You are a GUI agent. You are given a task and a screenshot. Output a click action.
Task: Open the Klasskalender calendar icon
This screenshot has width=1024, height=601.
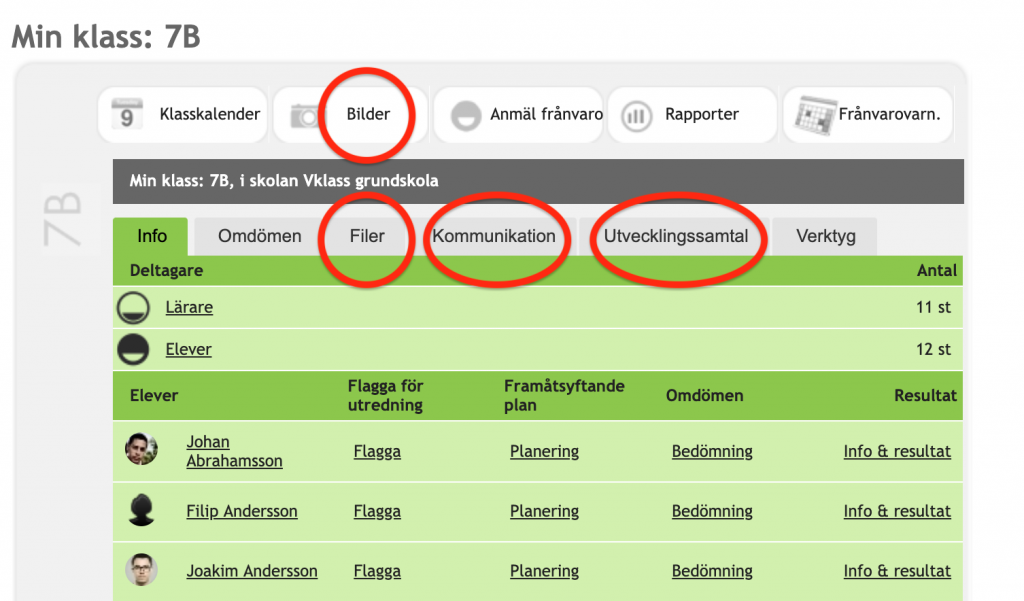coord(127,114)
